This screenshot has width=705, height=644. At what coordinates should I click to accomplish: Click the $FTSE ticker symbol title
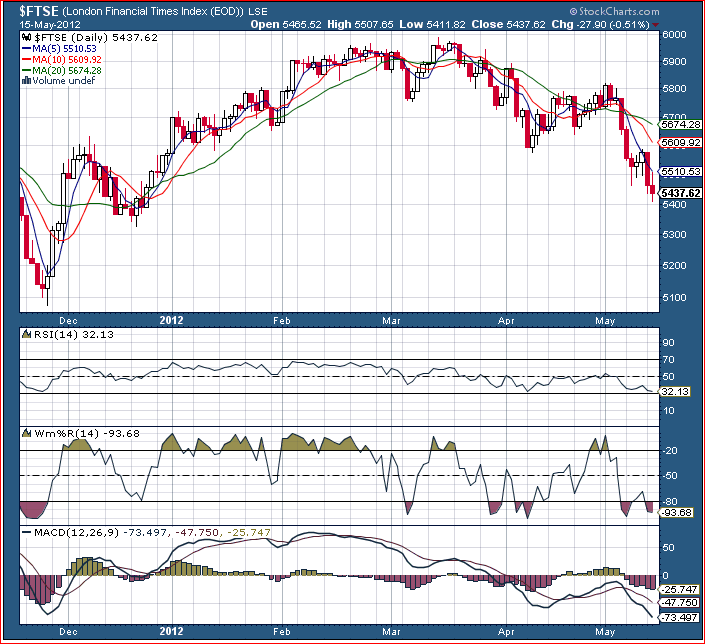coord(38,11)
